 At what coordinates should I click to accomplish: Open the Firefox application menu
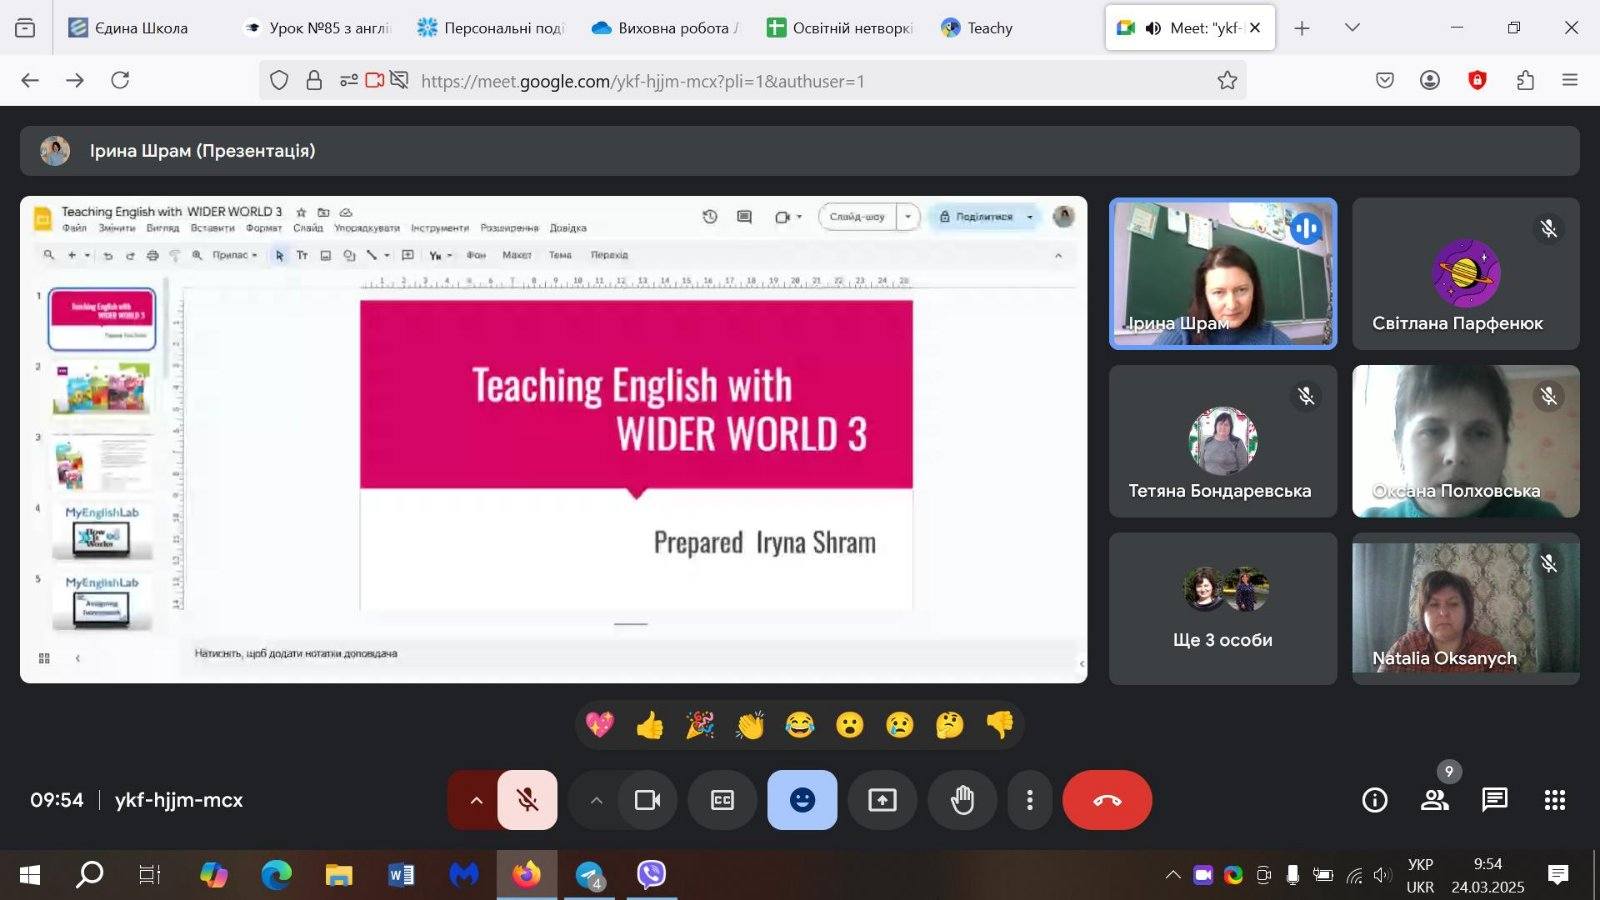pyautogui.click(x=1570, y=81)
